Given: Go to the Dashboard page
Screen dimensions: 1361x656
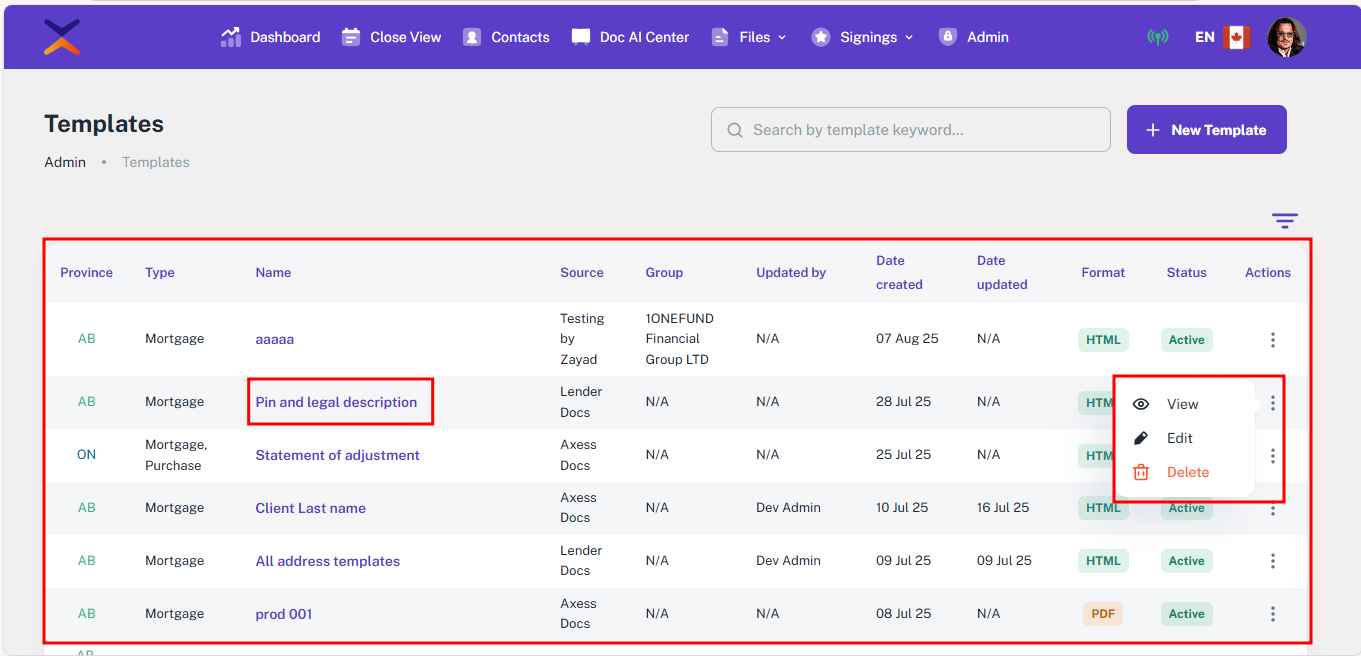Looking at the screenshot, I should [x=271, y=37].
